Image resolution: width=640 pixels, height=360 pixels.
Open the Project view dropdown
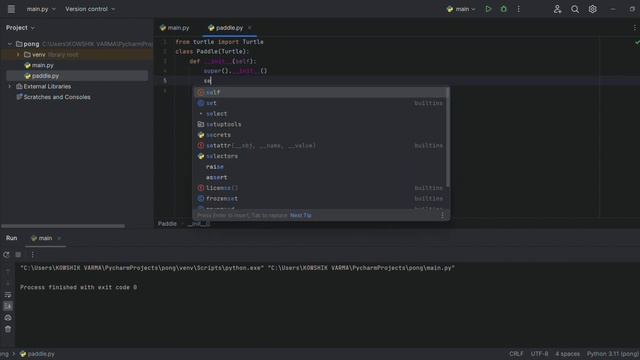click(x=20, y=28)
